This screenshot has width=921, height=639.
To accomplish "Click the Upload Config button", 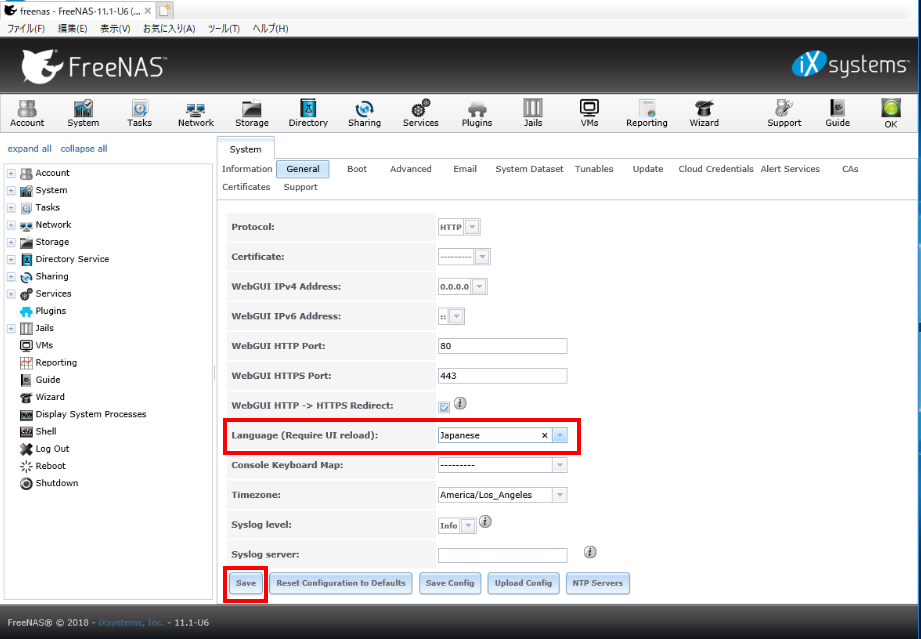I will pyautogui.click(x=523, y=583).
